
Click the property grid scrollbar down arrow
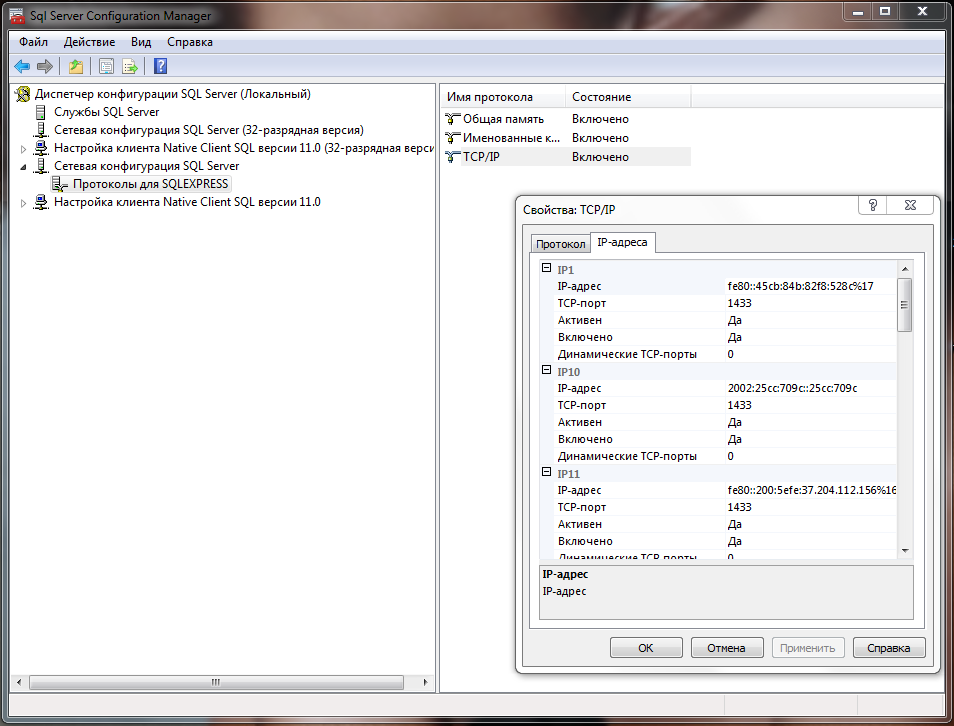coord(904,550)
